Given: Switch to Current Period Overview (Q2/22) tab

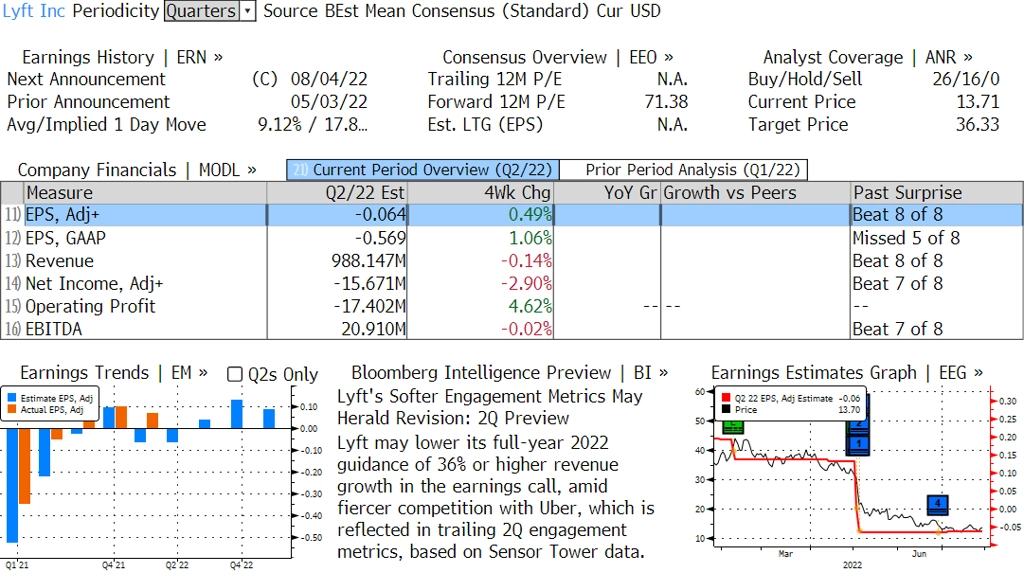Looking at the screenshot, I should click(423, 170).
